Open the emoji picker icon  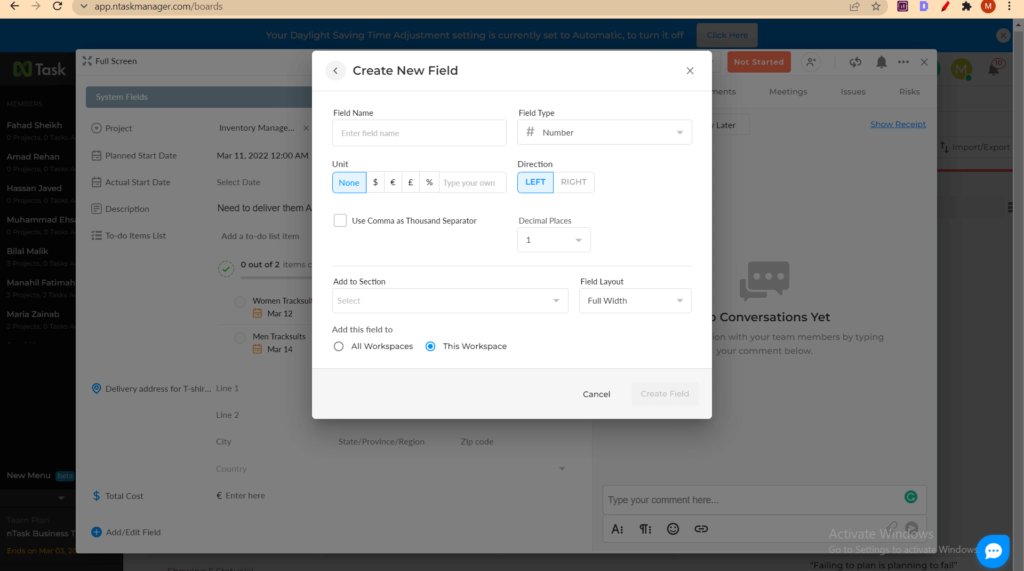[673, 529]
